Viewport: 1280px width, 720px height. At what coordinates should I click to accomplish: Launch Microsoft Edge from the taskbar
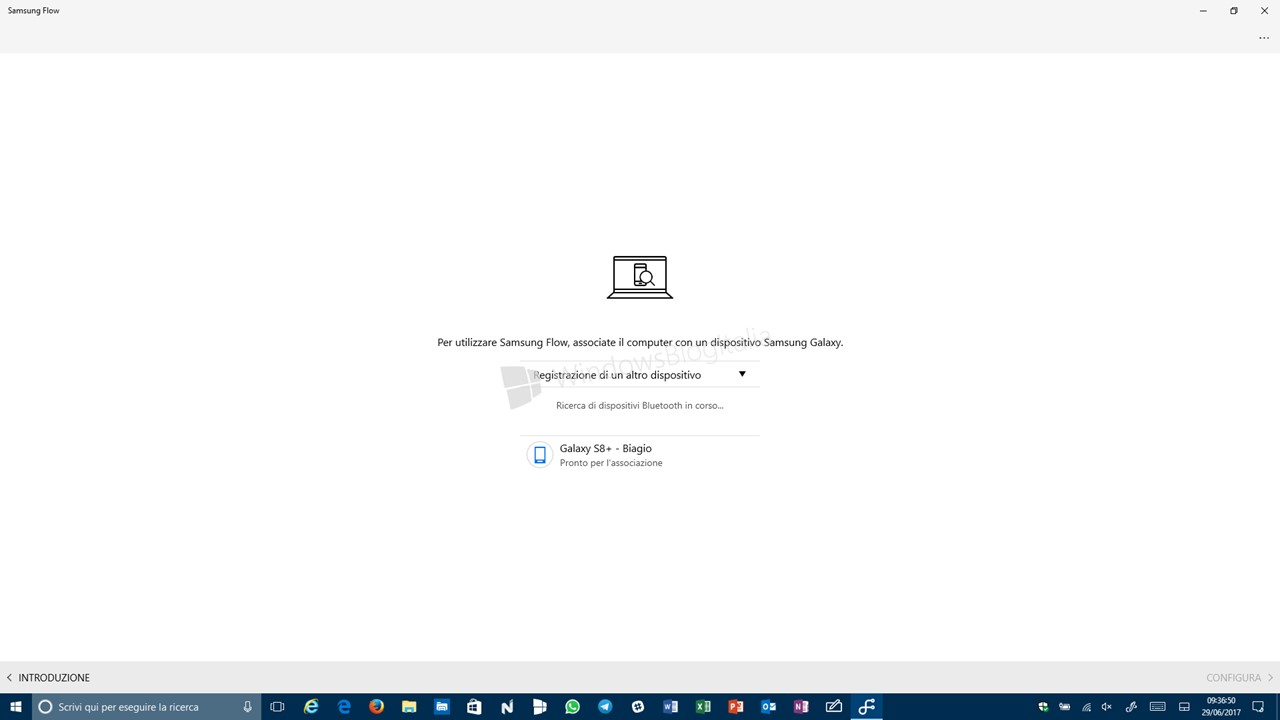click(x=344, y=706)
